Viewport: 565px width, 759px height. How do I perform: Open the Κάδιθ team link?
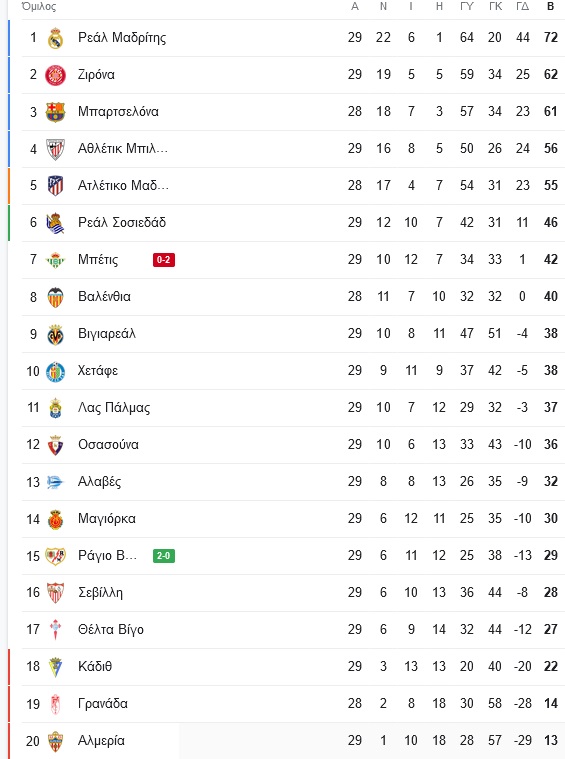95,667
